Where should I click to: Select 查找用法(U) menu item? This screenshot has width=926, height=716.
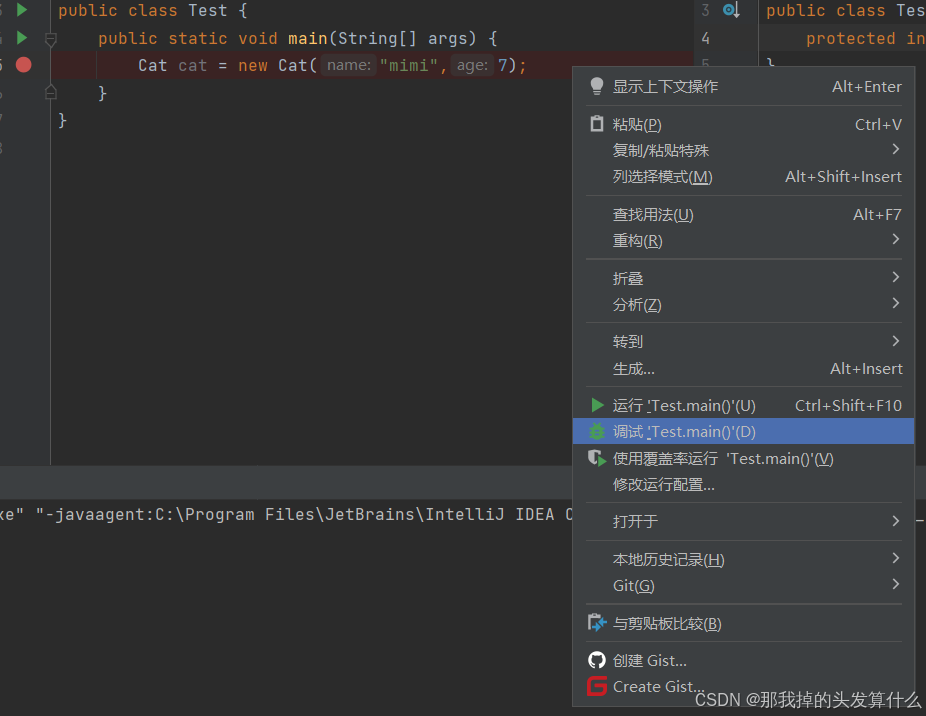[x=744, y=214]
